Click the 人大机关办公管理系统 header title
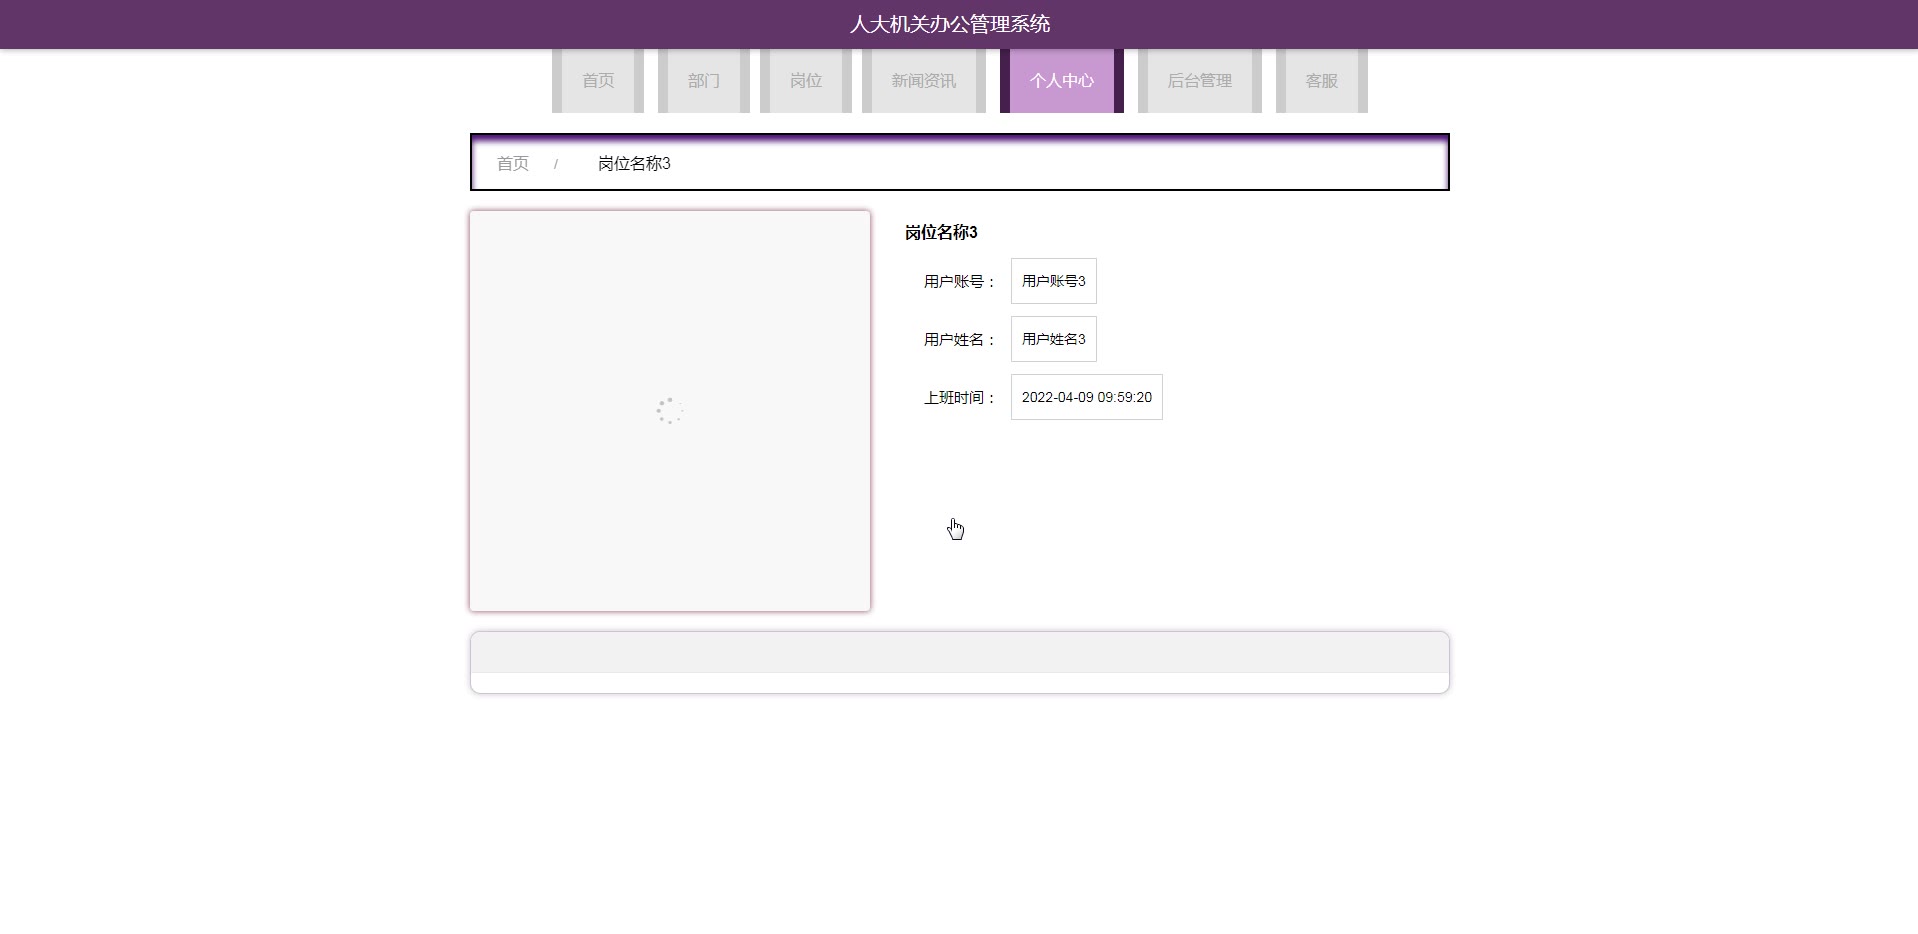 pyautogui.click(x=950, y=24)
